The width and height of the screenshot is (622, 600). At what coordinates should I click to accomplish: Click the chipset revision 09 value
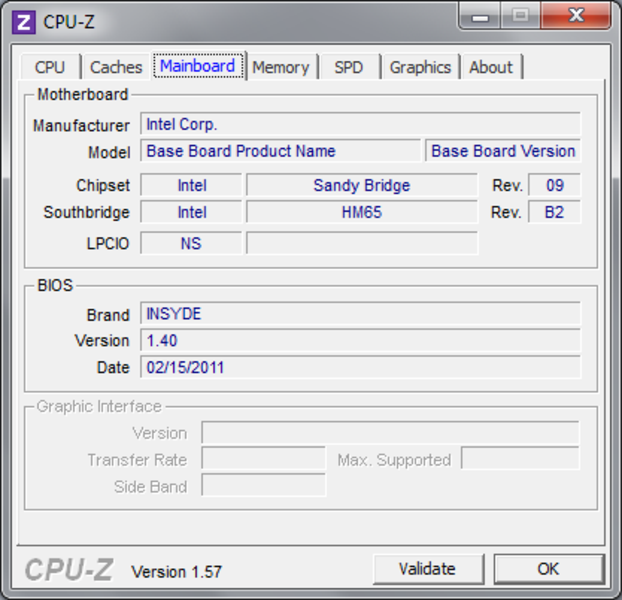pos(555,185)
